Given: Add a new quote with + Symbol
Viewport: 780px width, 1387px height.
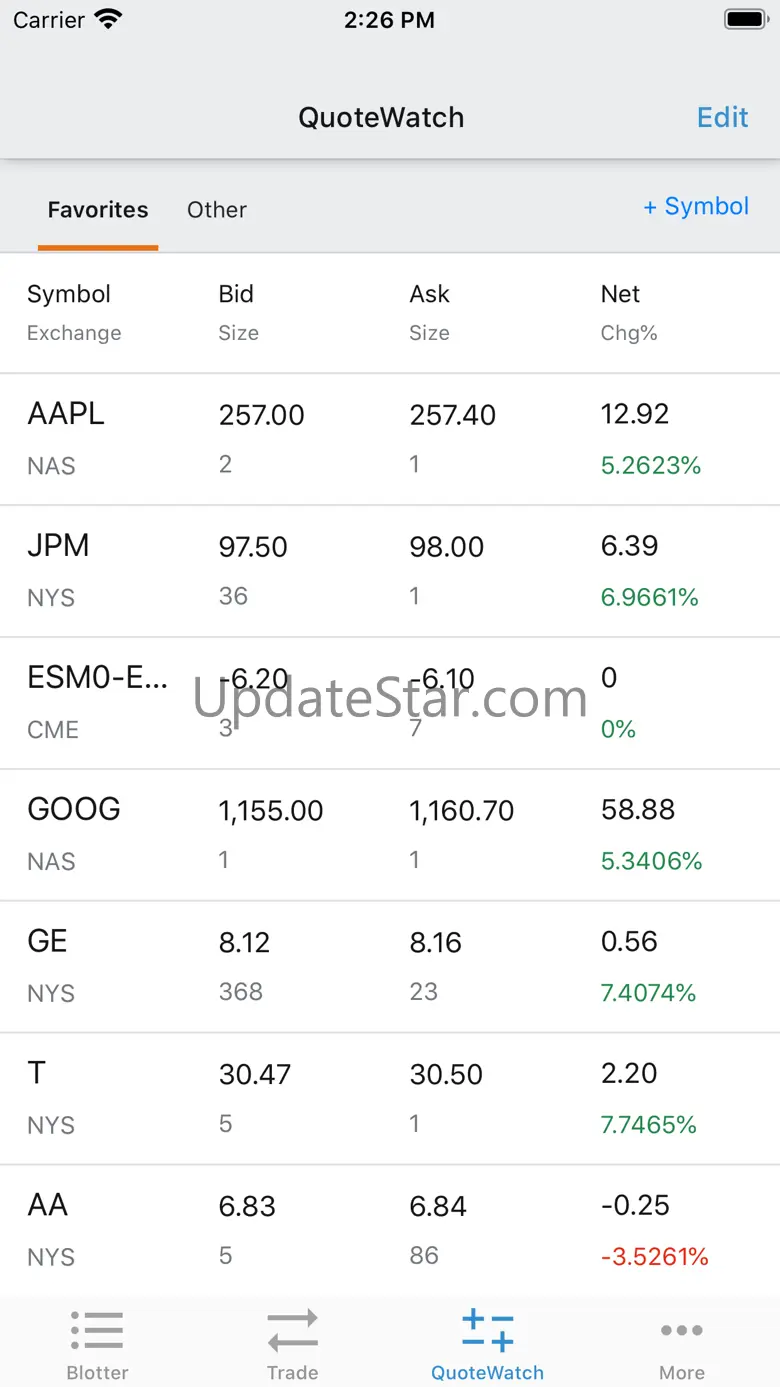Looking at the screenshot, I should (696, 206).
